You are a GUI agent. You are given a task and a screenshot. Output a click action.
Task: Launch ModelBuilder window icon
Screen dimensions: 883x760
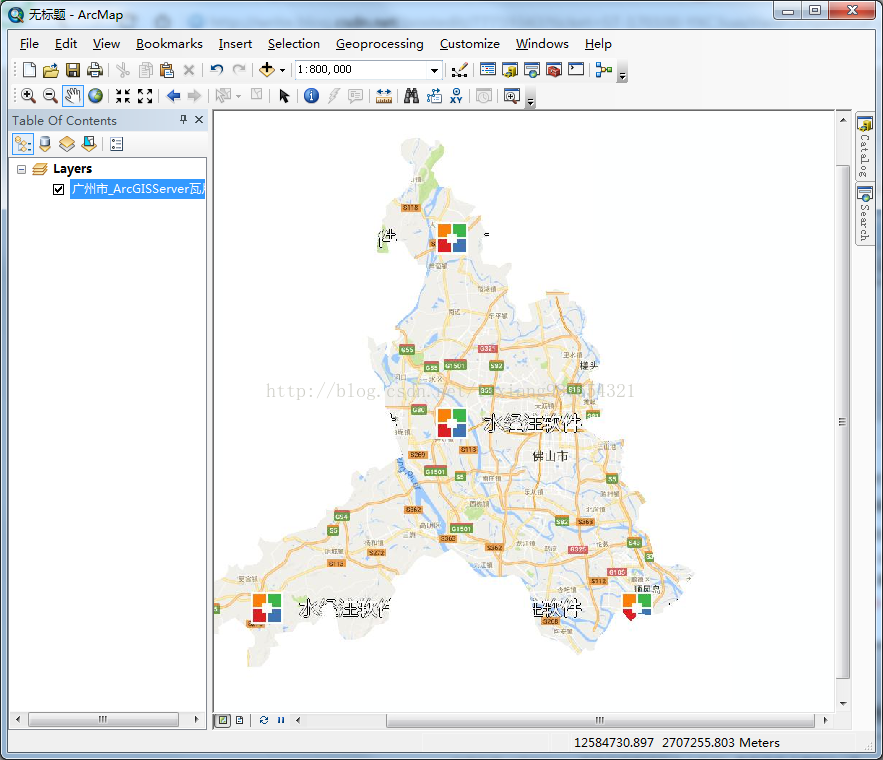(x=604, y=70)
